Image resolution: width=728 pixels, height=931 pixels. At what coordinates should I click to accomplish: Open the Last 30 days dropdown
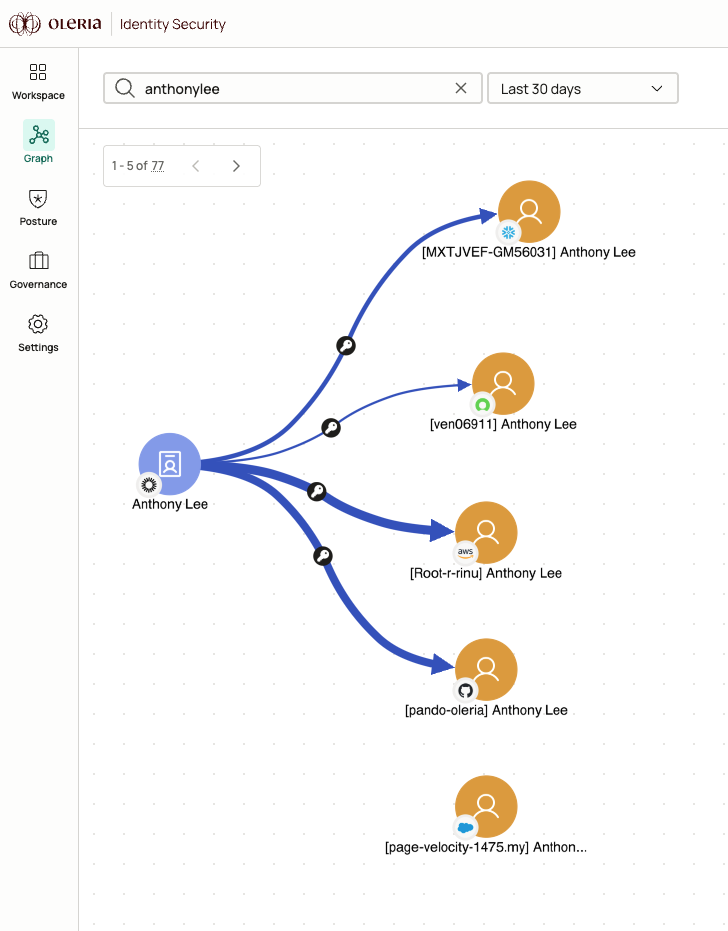[x=583, y=88]
